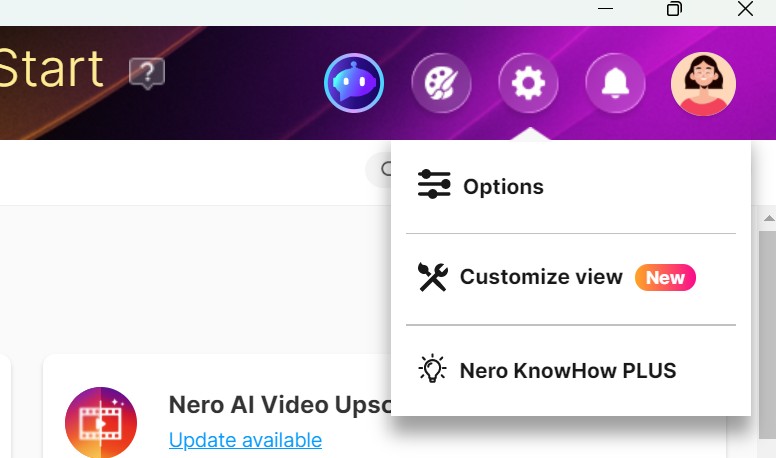Image resolution: width=776 pixels, height=458 pixels.
Task: Minimize the Nero Start window
Action: (605, 10)
